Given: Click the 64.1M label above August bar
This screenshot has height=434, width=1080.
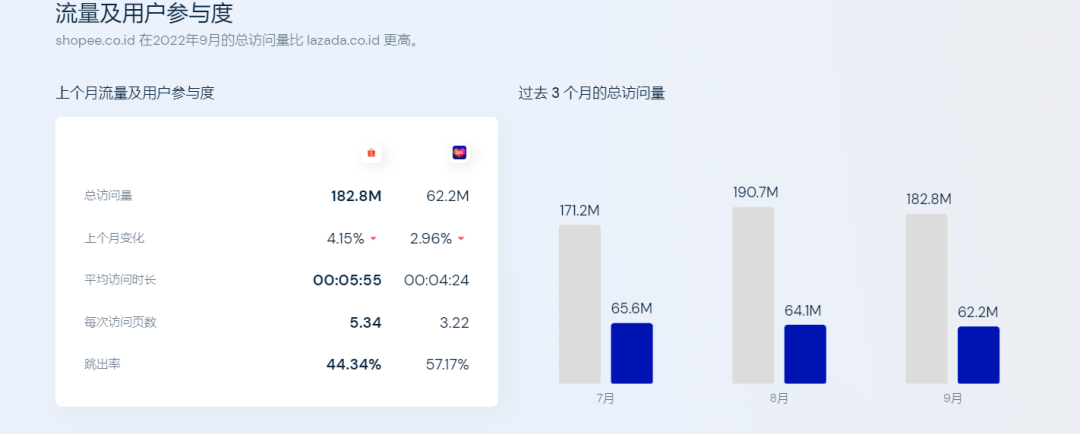Looking at the screenshot, I should (803, 311).
